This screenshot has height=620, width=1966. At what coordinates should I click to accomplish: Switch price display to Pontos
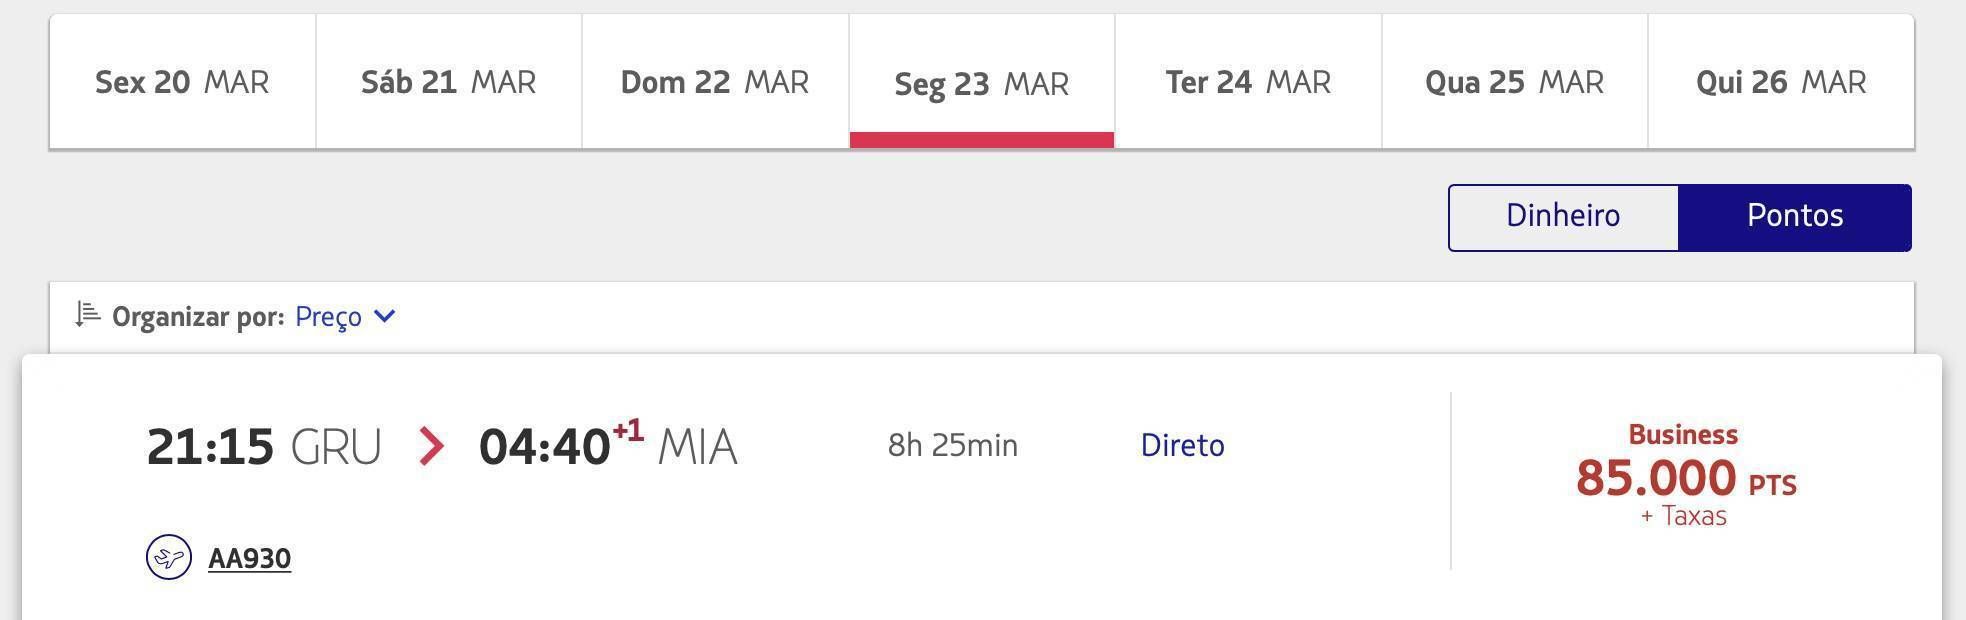[1795, 217]
